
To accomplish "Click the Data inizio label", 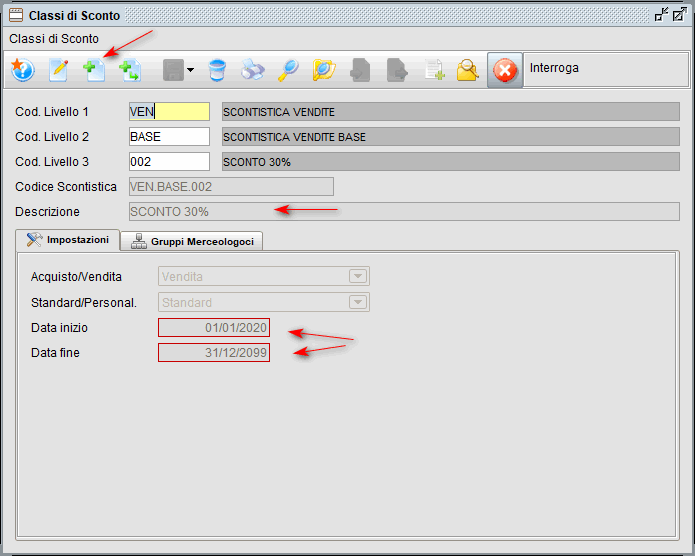I will [x=59, y=328].
